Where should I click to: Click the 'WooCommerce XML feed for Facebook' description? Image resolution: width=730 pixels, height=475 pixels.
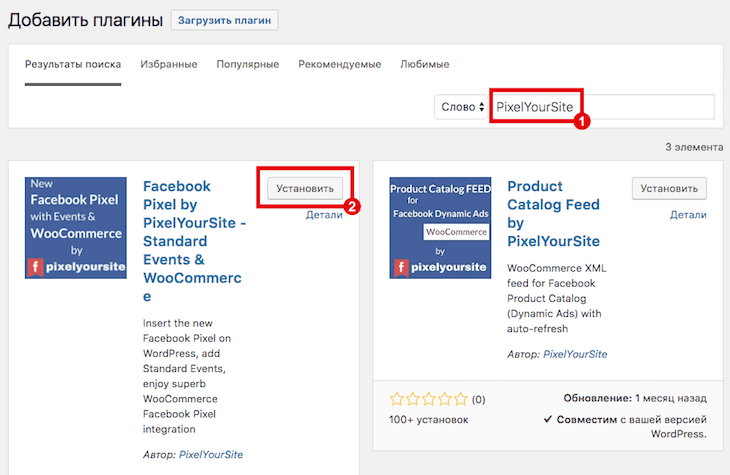pos(557,299)
